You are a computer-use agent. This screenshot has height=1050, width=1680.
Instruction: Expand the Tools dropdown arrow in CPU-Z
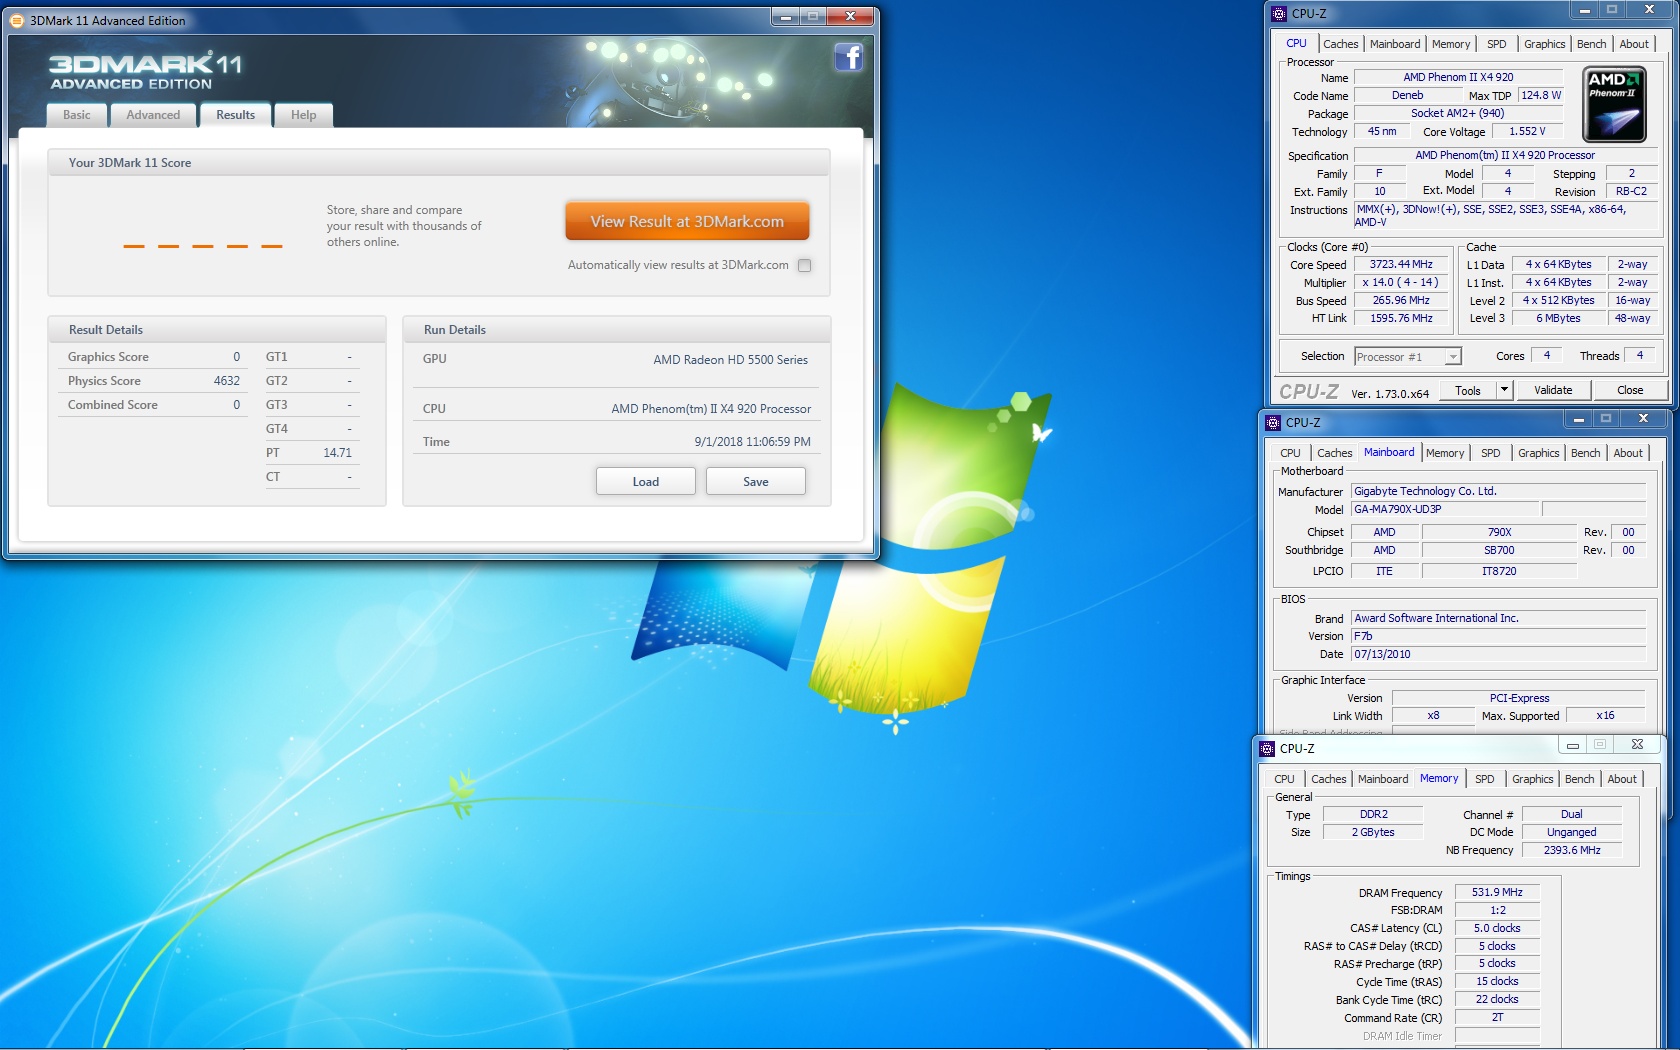[1504, 390]
